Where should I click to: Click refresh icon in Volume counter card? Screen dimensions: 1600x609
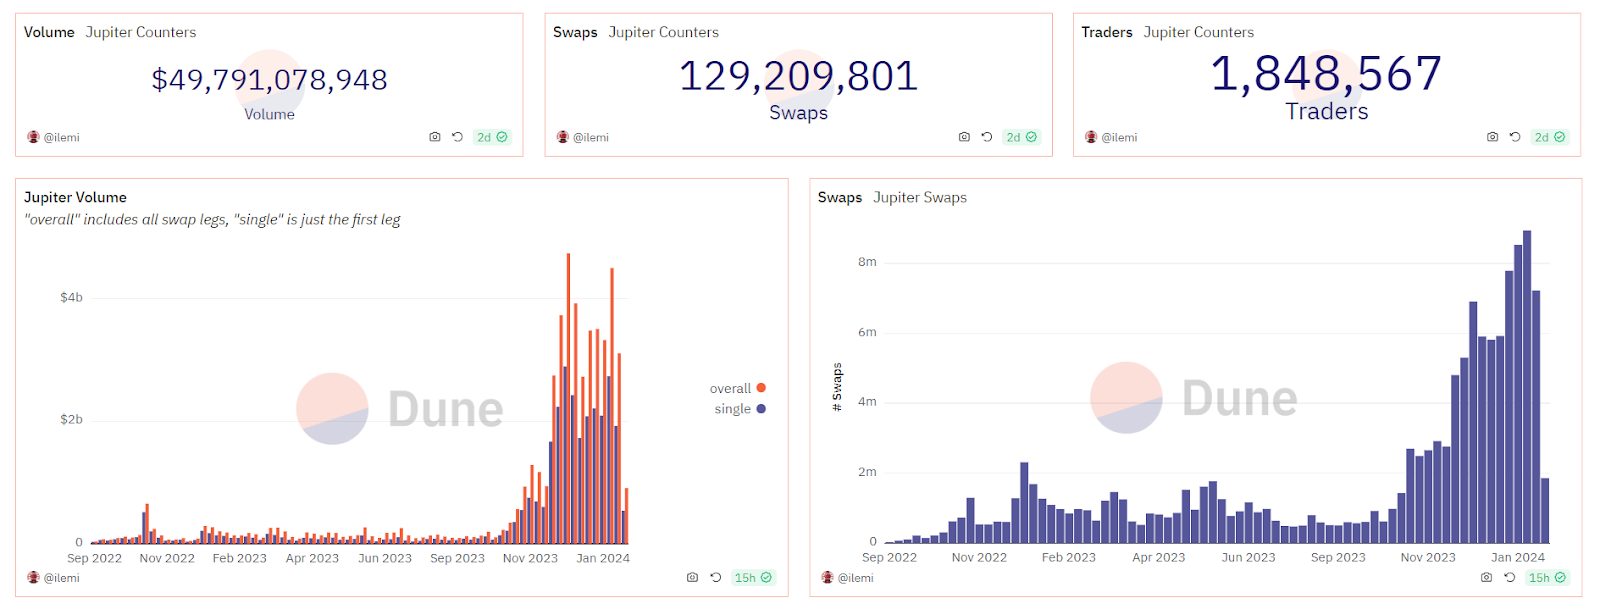tap(457, 137)
